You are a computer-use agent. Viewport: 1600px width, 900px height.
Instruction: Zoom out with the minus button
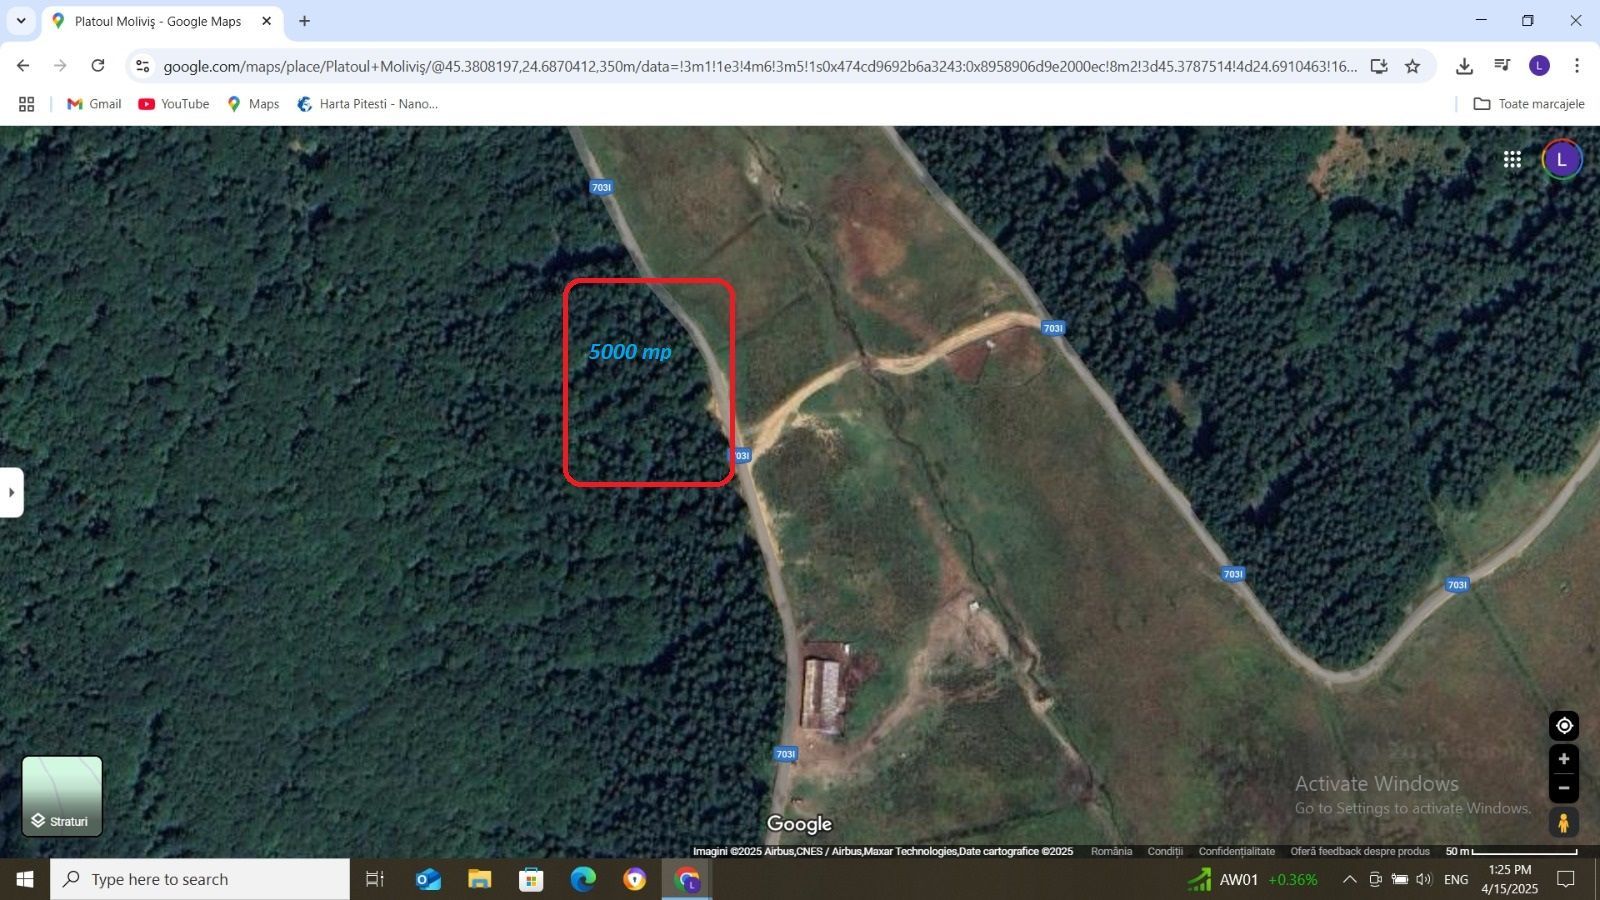click(1563, 788)
